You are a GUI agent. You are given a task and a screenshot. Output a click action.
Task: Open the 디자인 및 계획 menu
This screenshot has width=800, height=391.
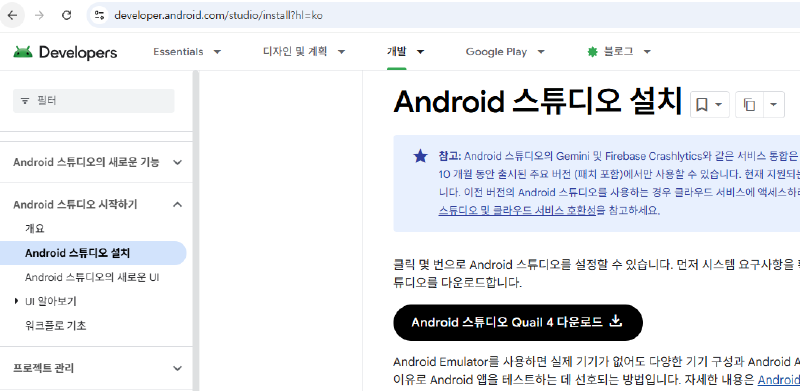(x=295, y=52)
